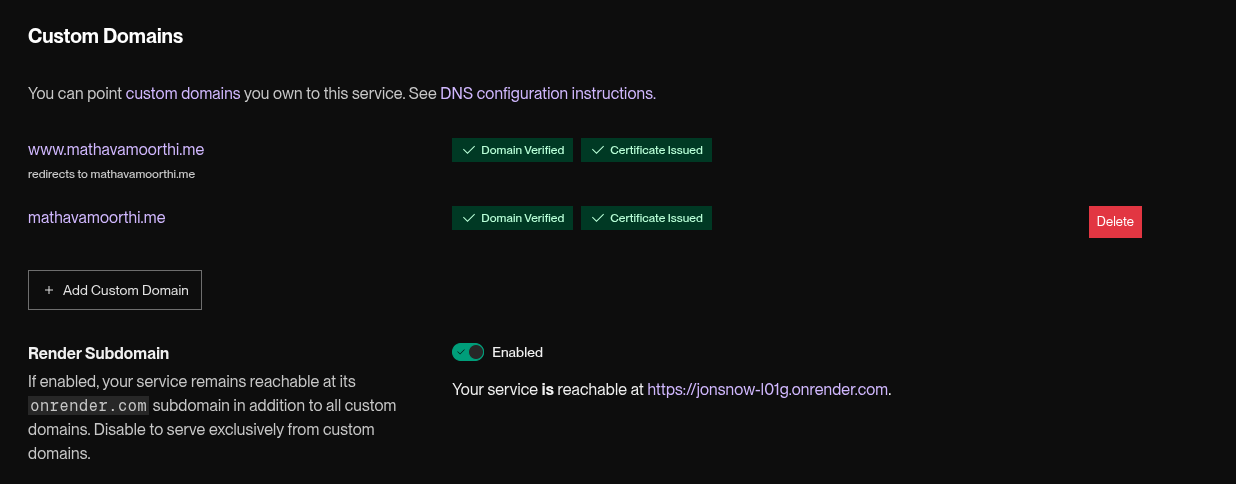Click the checkmark icon in mathavamoorthi.me's Domain Verified badge

tap(468, 218)
